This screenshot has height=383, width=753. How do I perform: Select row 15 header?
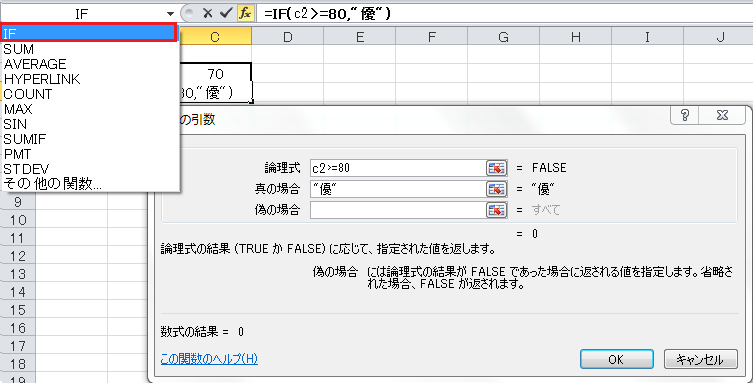(18, 310)
